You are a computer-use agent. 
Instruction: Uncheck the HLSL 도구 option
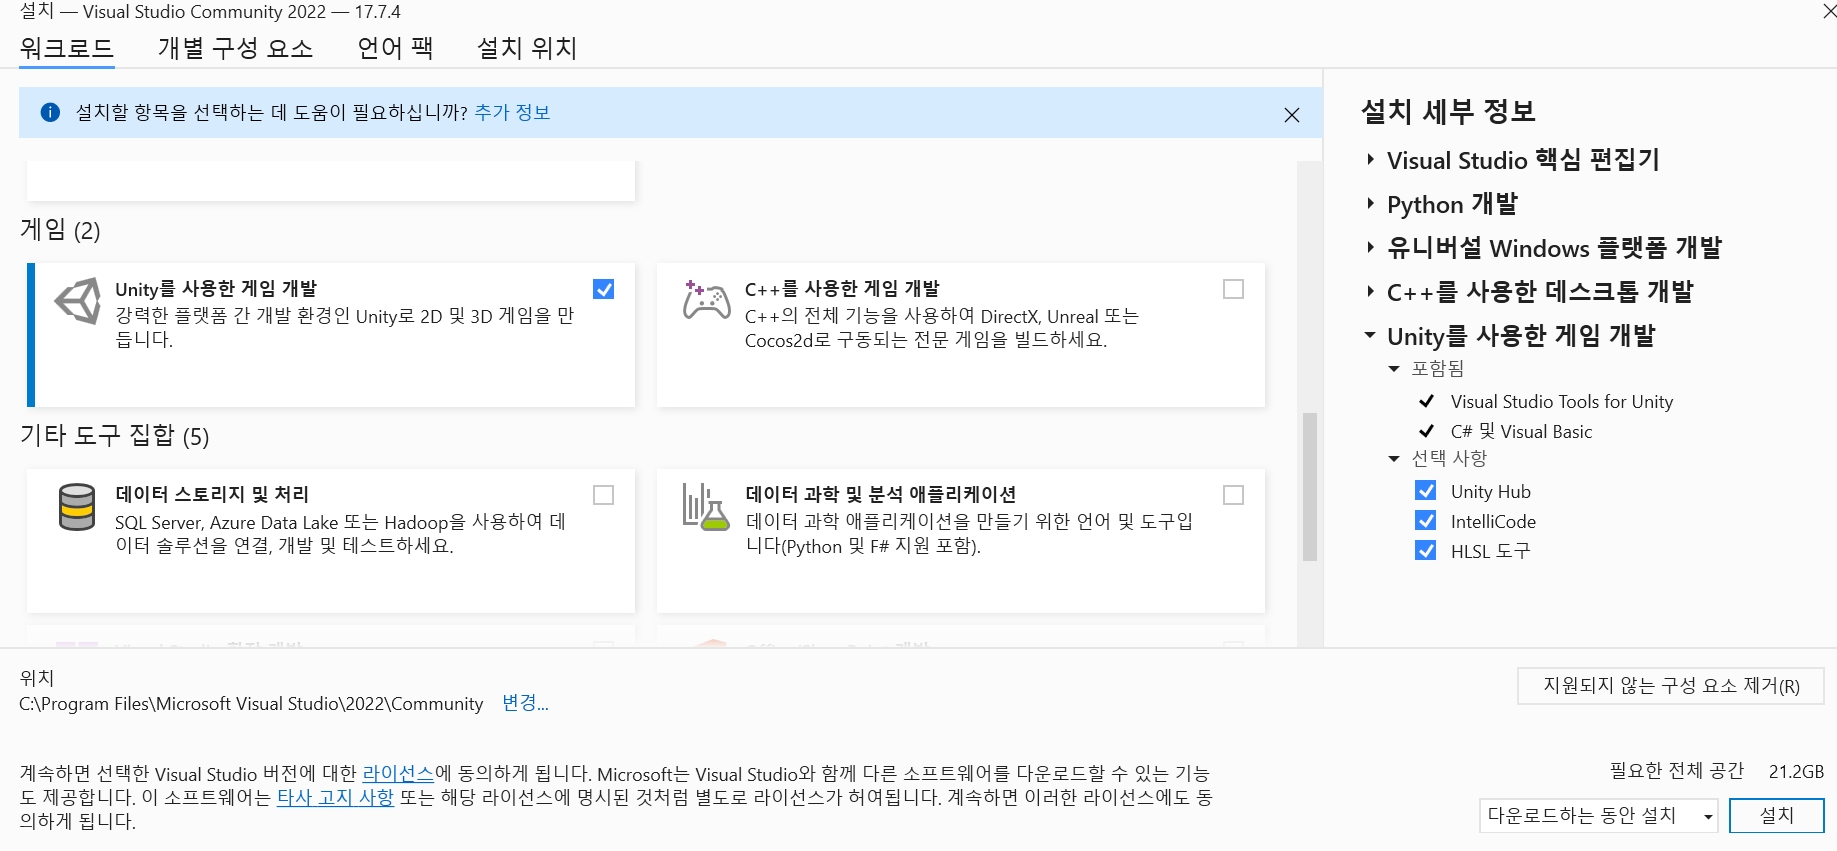(x=1426, y=551)
